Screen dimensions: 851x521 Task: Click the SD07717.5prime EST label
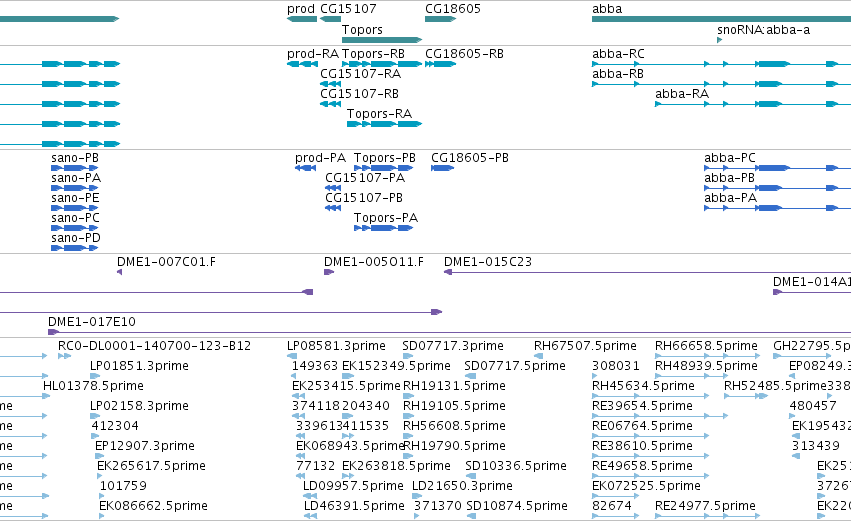[x=515, y=367]
